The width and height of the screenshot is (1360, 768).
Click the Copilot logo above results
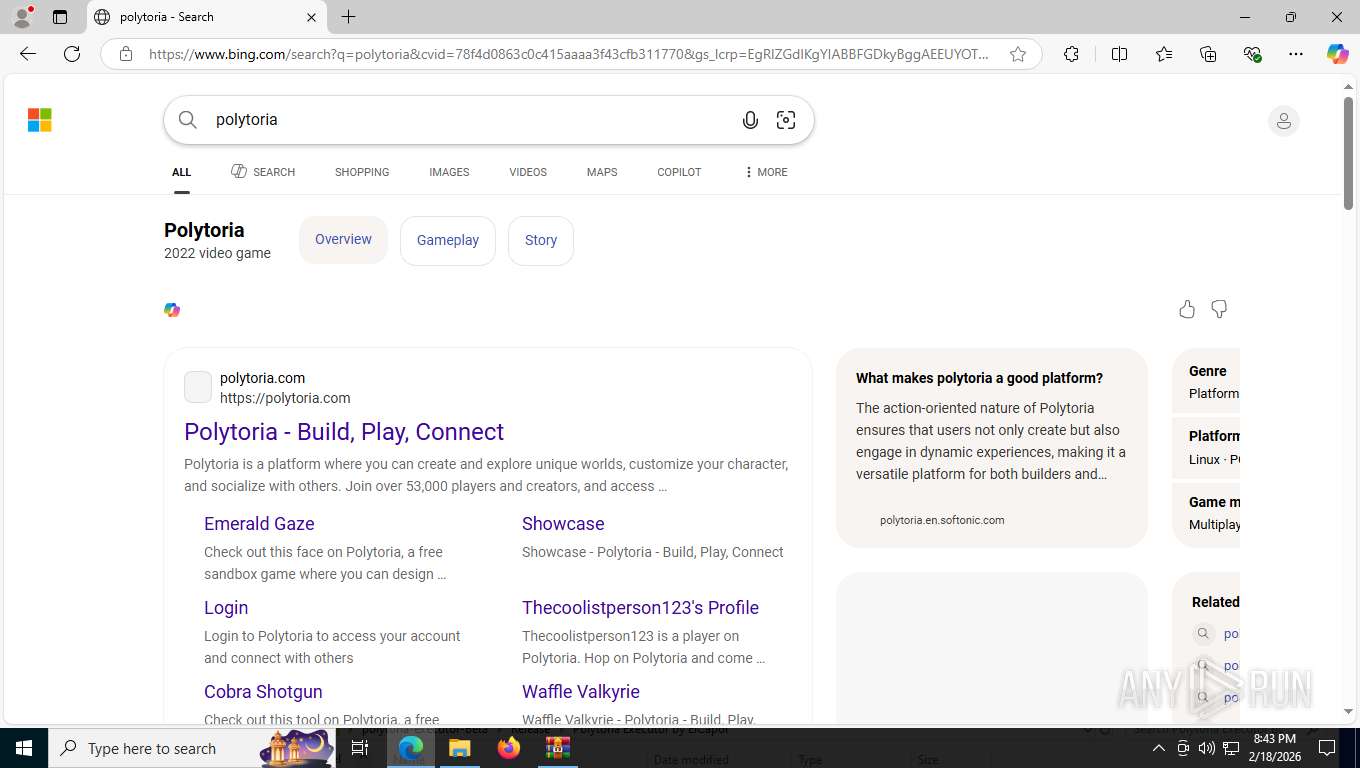(x=172, y=310)
